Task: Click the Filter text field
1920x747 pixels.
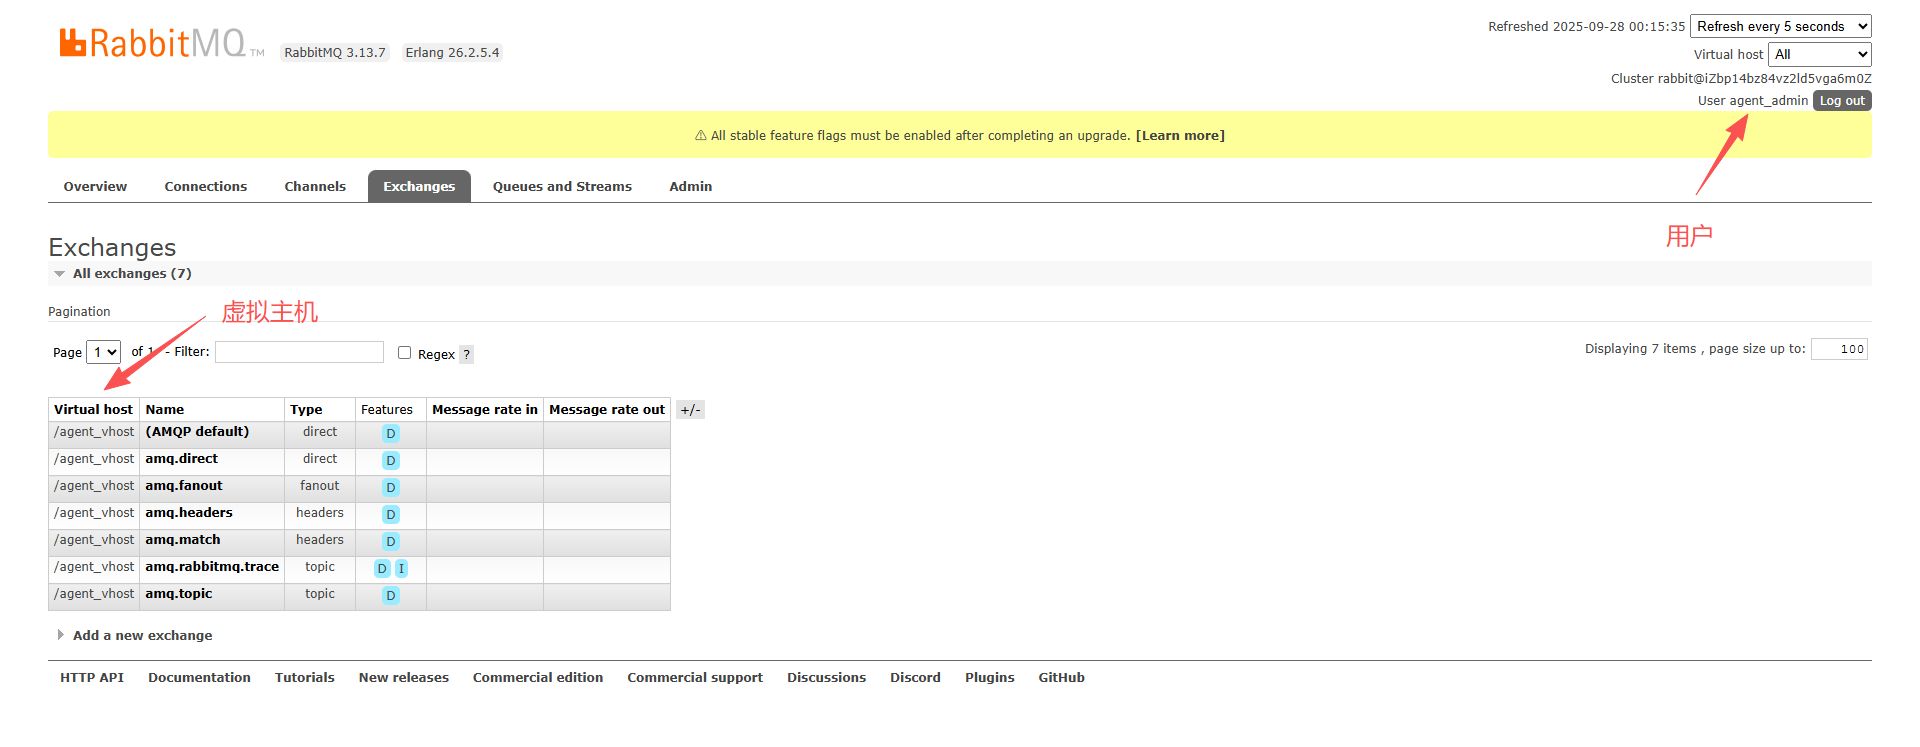Action: [x=299, y=352]
